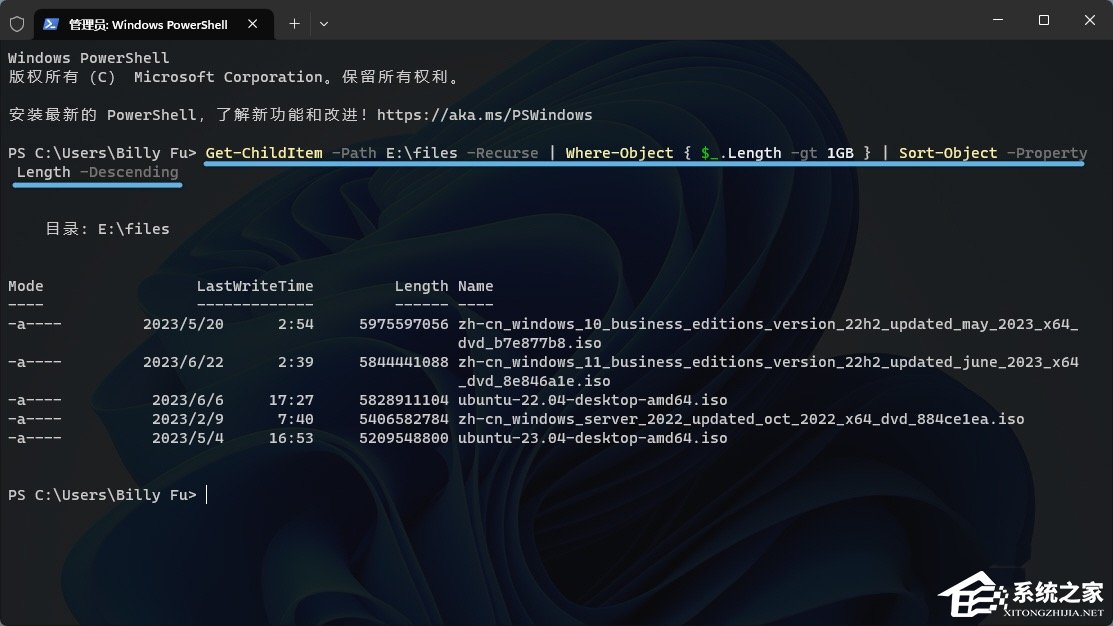Click the -Descending parameter text
This screenshot has width=1113, height=626.
129,172
